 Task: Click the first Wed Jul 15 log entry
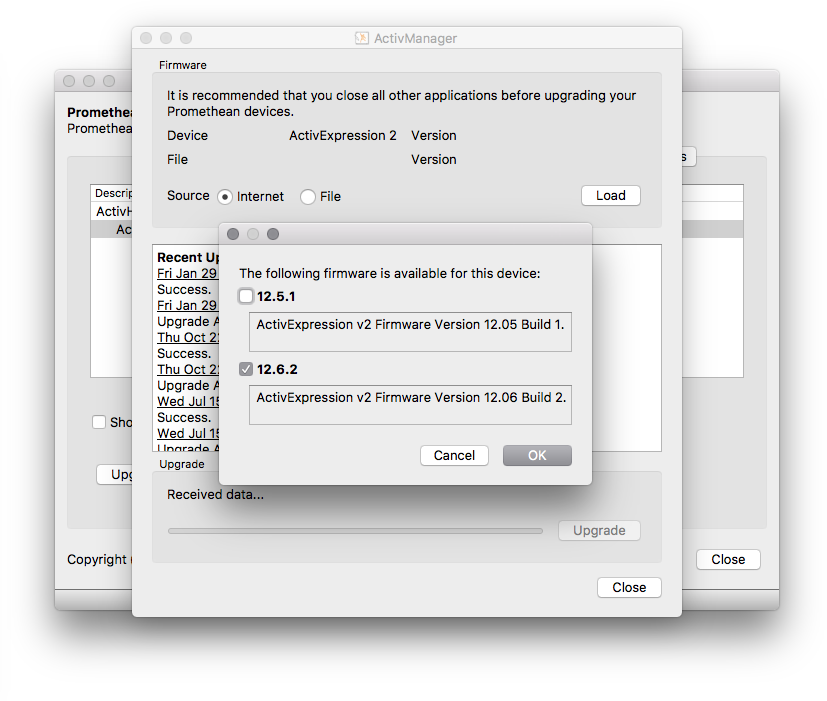coord(188,401)
